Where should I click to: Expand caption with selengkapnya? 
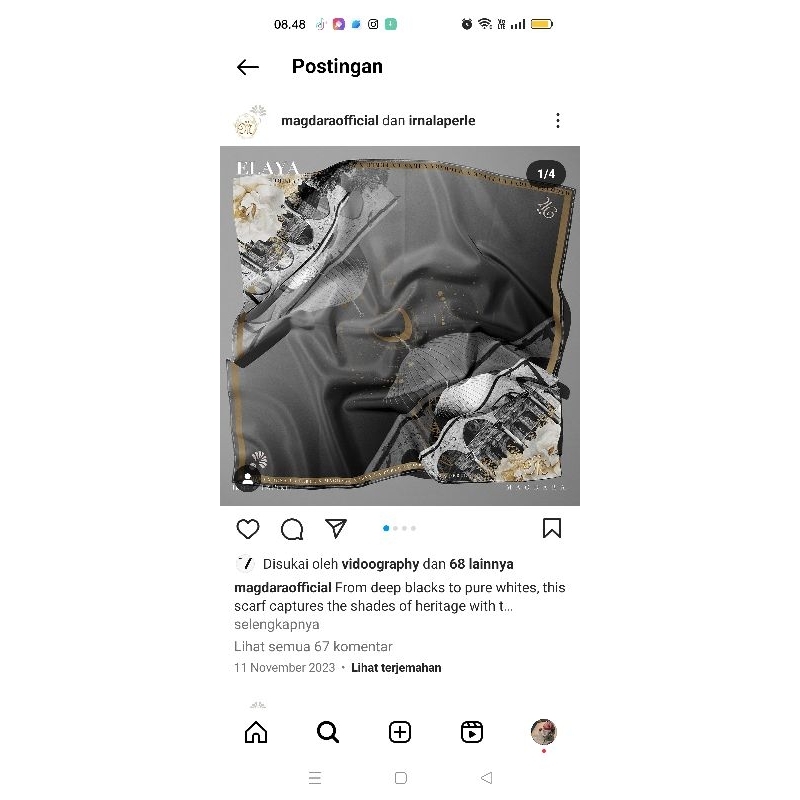pyautogui.click(x=277, y=624)
